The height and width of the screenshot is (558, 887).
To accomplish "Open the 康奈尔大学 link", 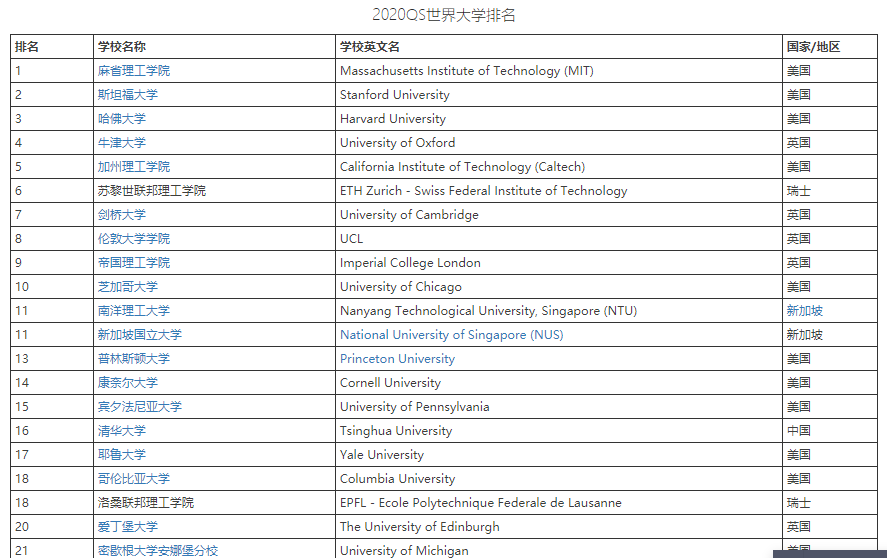I will coord(127,383).
